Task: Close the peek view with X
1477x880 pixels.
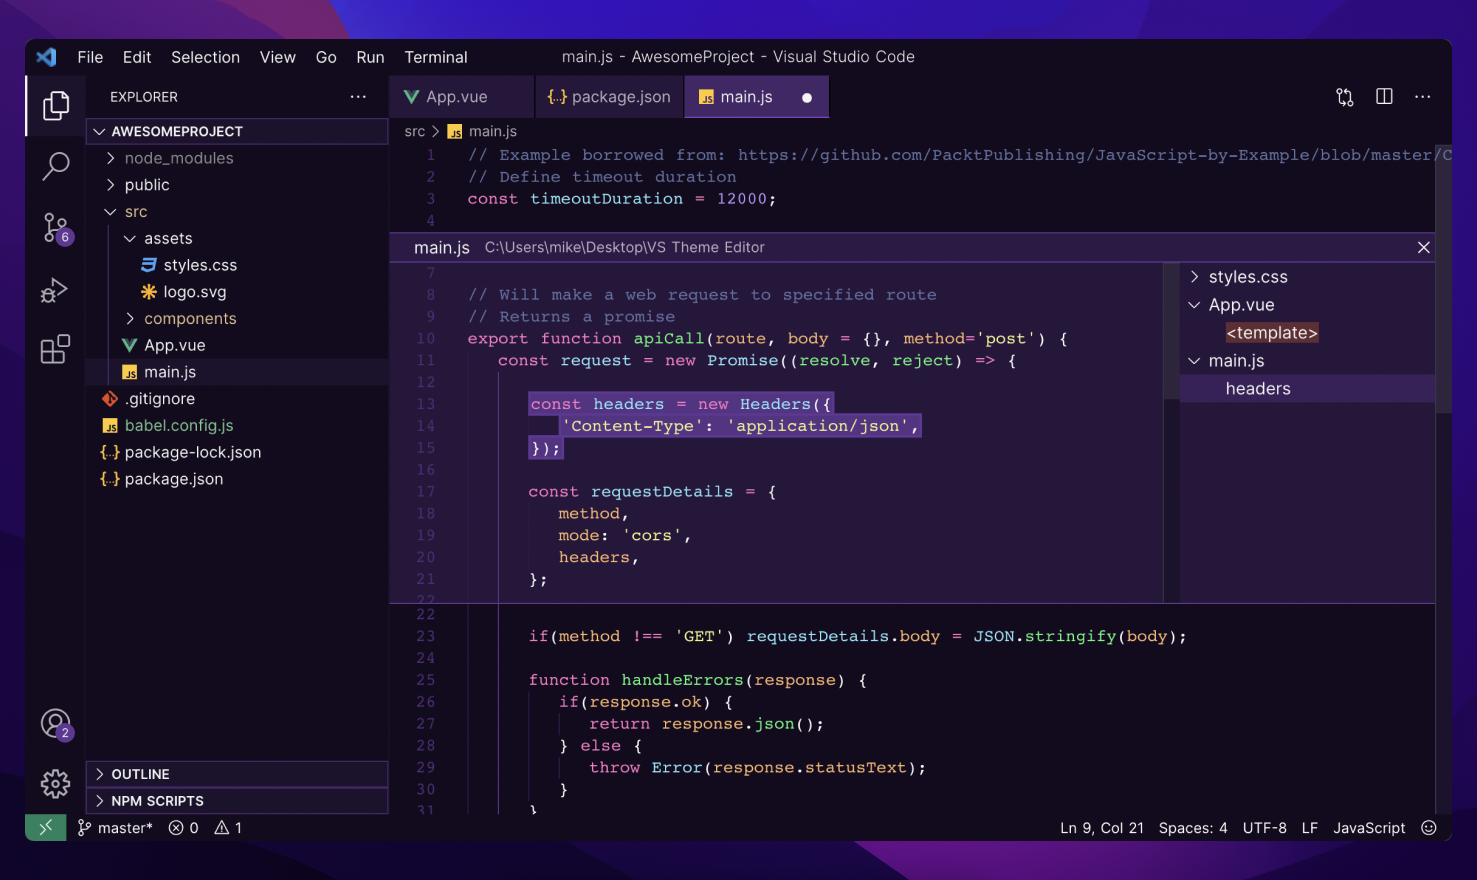Action: point(1424,247)
